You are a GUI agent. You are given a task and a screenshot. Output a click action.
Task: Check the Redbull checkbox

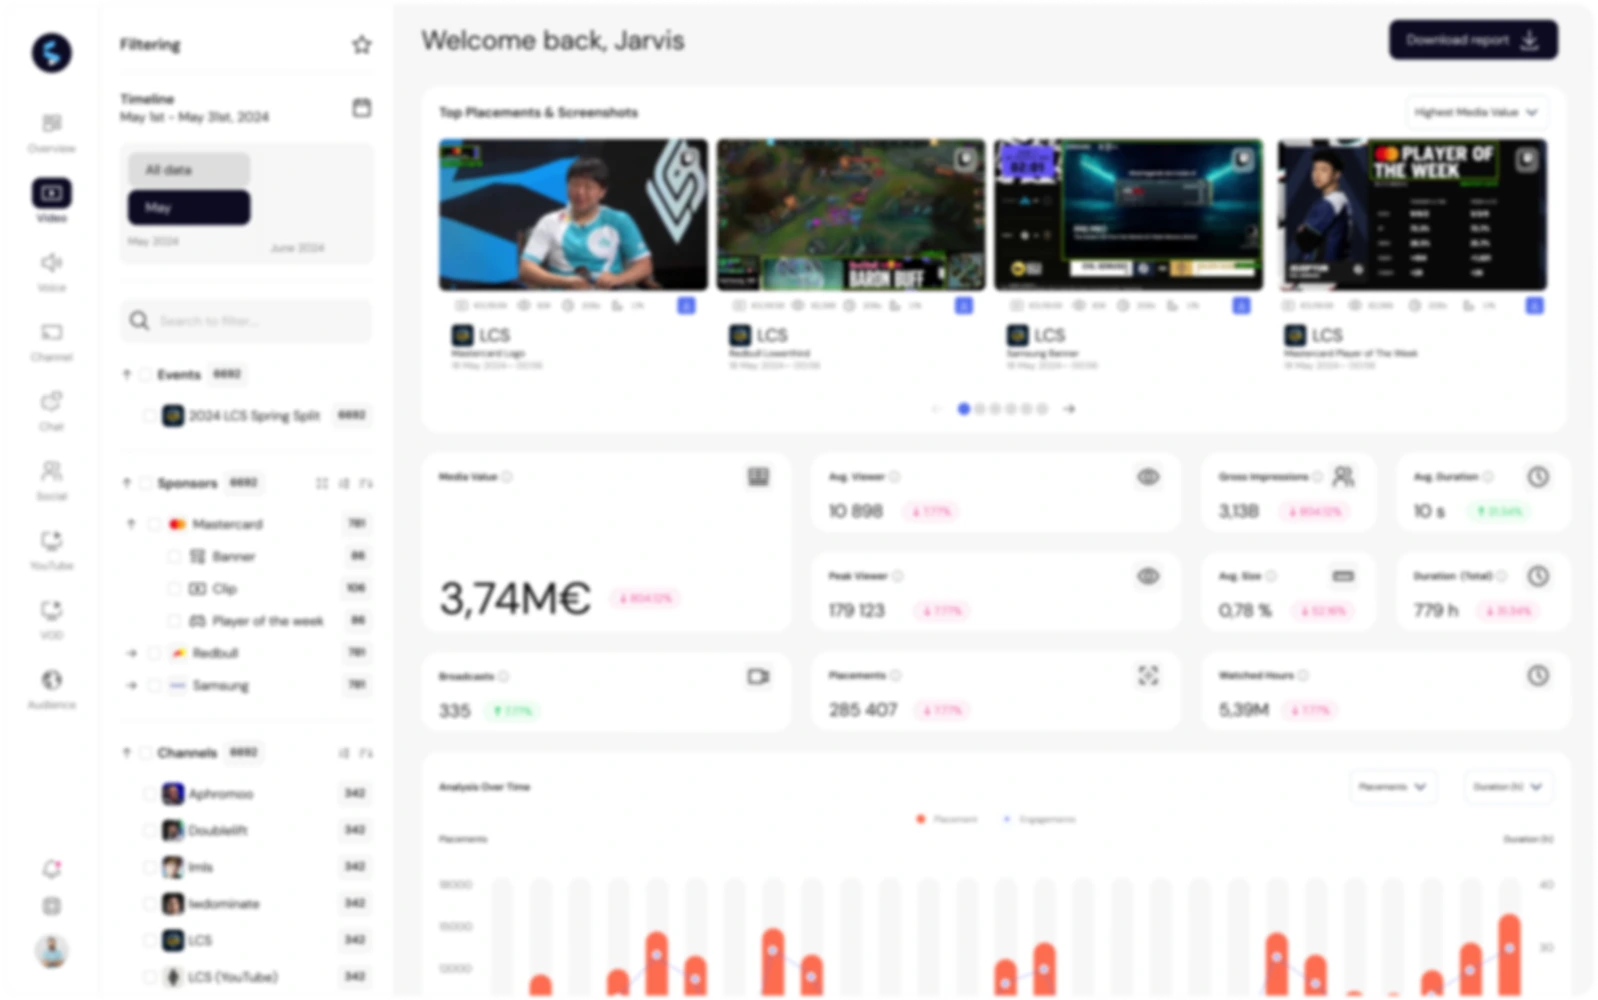pos(154,653)
